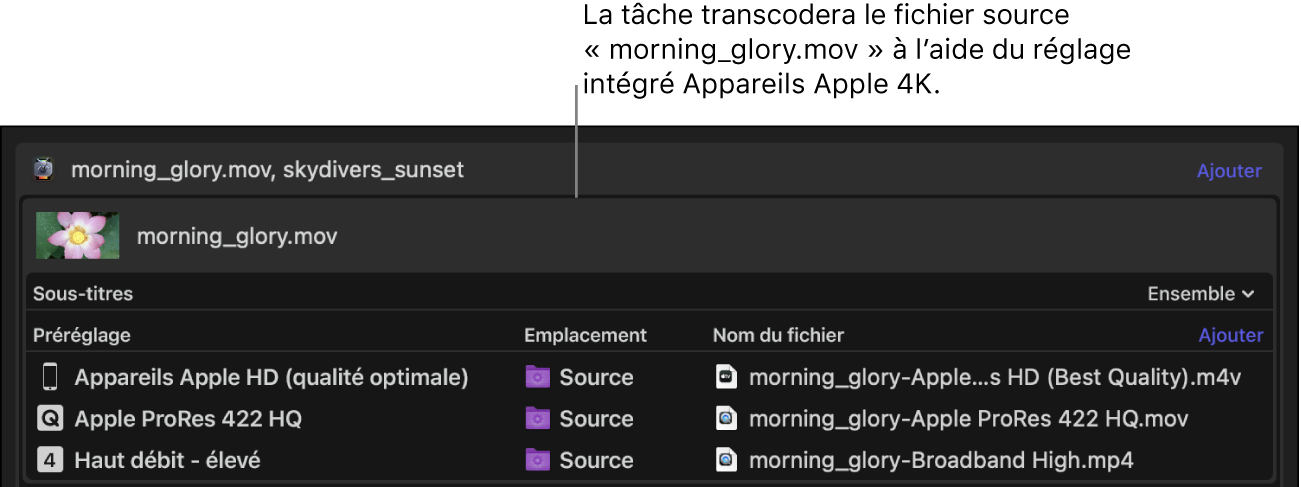The image size is (1301, 487).
Task: Click Ajouter in the batch header row
Action: [1229, 171]
